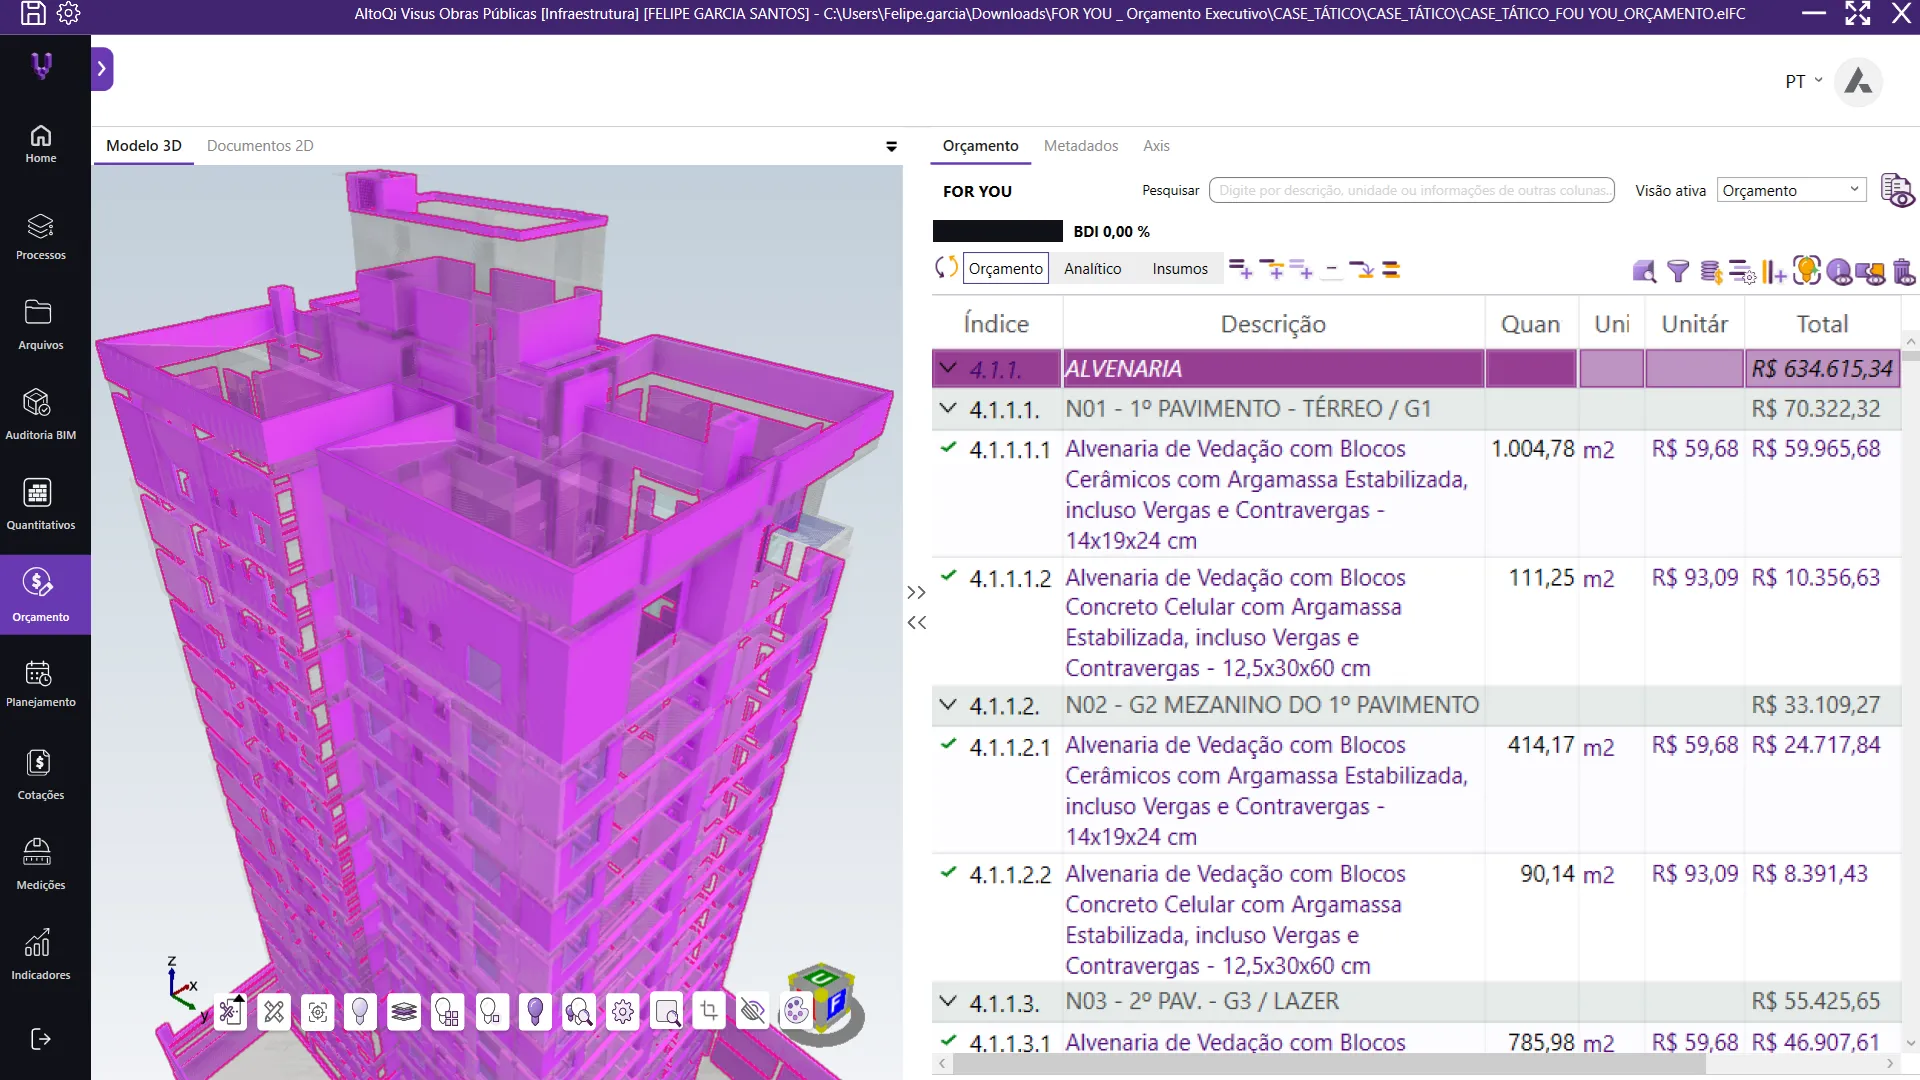The height and width of the screenshot is (1080, 1920).
Task: Click the >> expand panel arrows
Action: pyautogui.click(x=916, y=593)
